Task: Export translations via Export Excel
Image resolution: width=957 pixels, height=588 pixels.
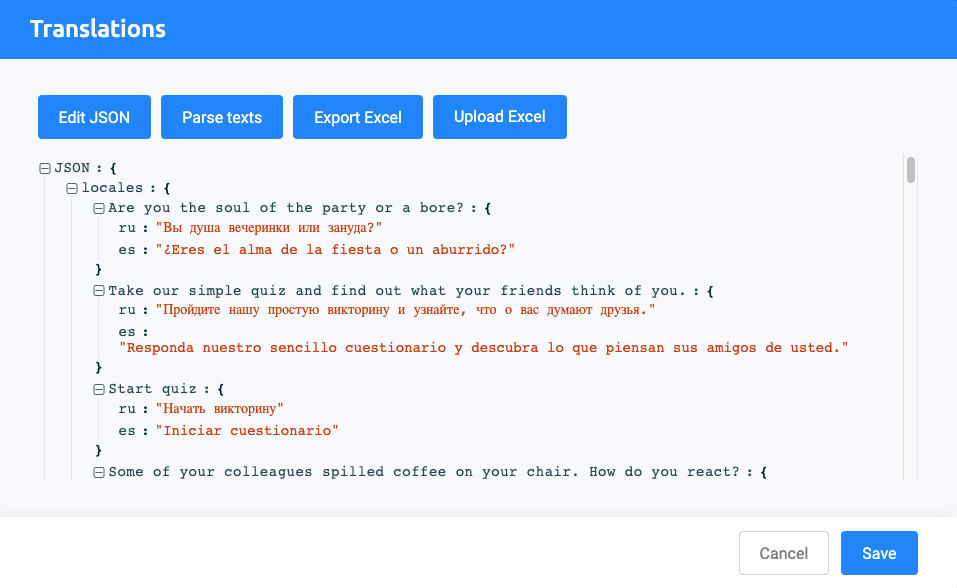Action: click(x=358, y=117)
